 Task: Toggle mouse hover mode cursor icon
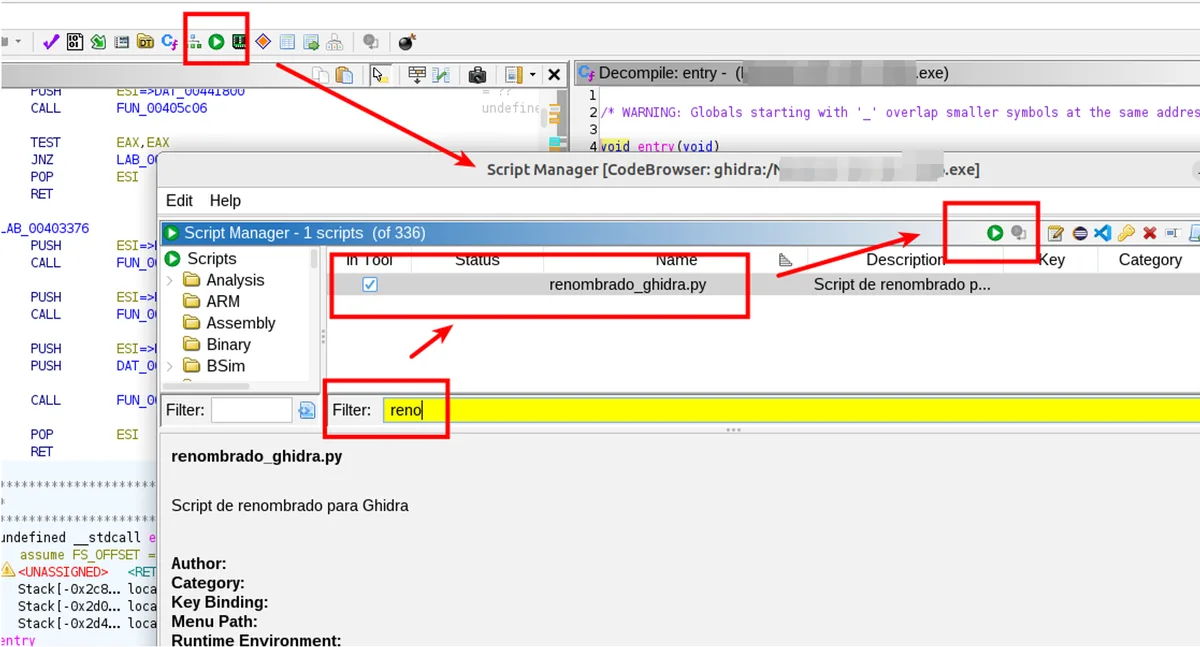pyautogui.click(x=379, y=75)
